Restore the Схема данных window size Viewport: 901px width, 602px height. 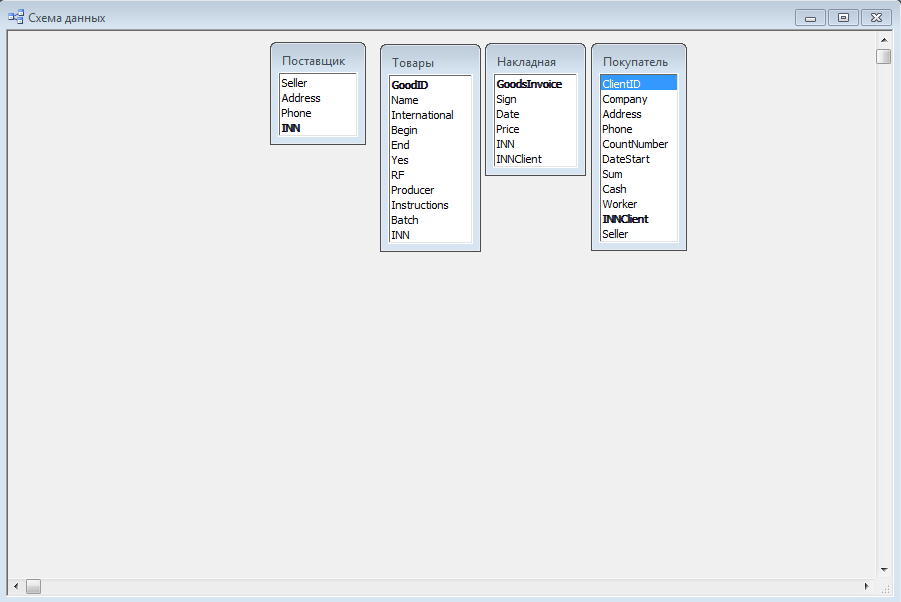843,18
